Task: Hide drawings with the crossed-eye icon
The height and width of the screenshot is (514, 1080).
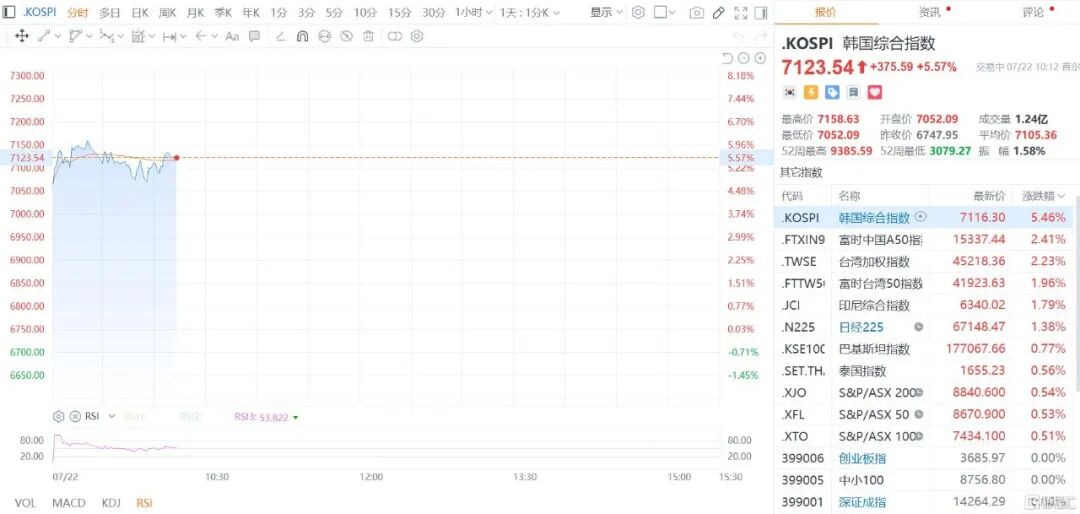Action: click(346, 37)
